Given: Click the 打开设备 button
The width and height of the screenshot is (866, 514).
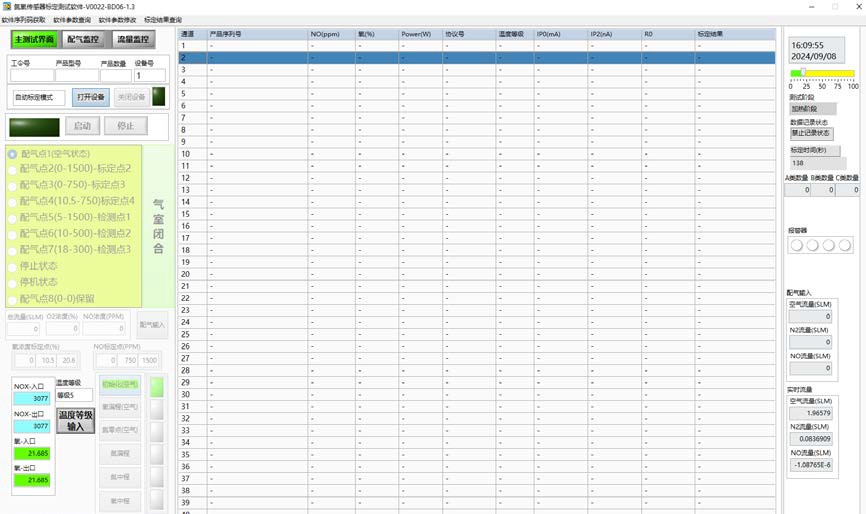Looking at the screenshot, I should (x=91, y=97).
